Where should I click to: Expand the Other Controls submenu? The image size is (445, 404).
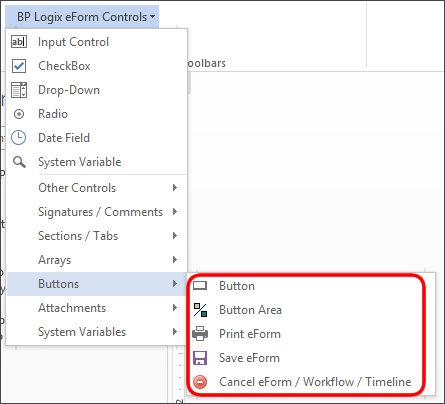97,188
